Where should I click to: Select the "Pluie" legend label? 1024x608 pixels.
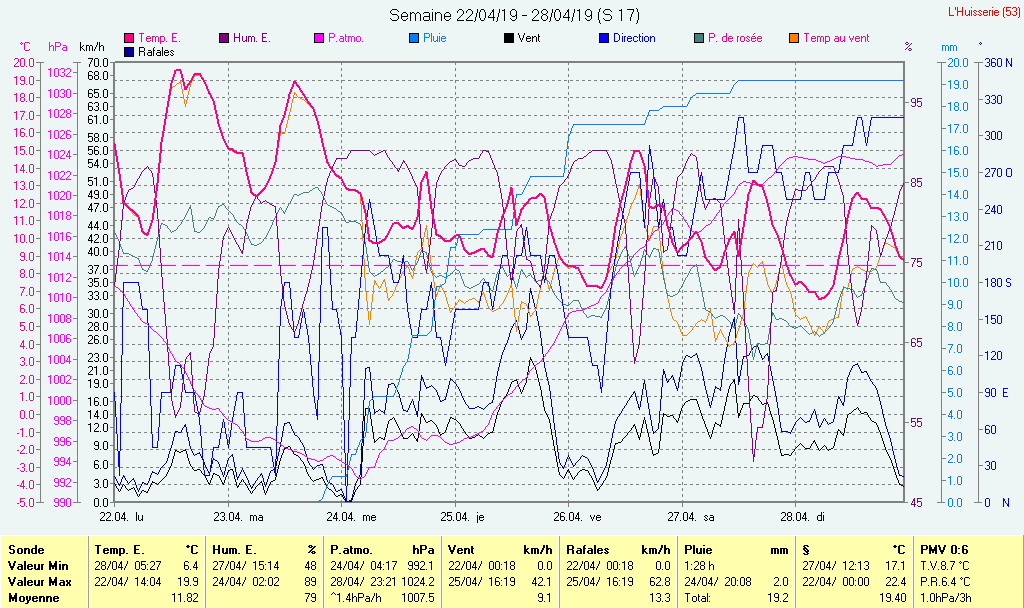pos(435,39)
